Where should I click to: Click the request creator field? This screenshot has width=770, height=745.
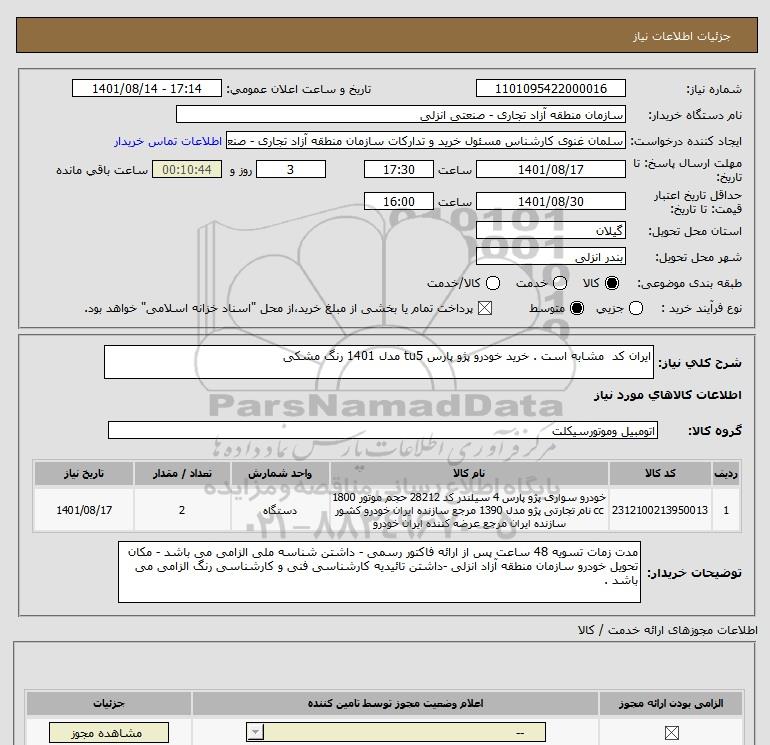pos(426,141)
